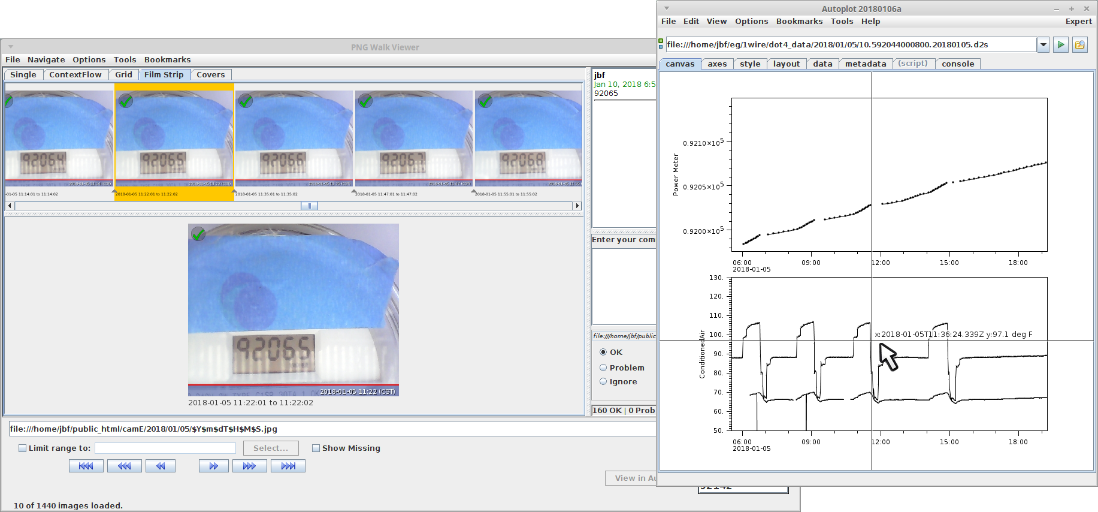Viewport: 1098px width, 512px height.
Task: Click the film strip scrollbar thumb
Action: (x=310, y=205)
